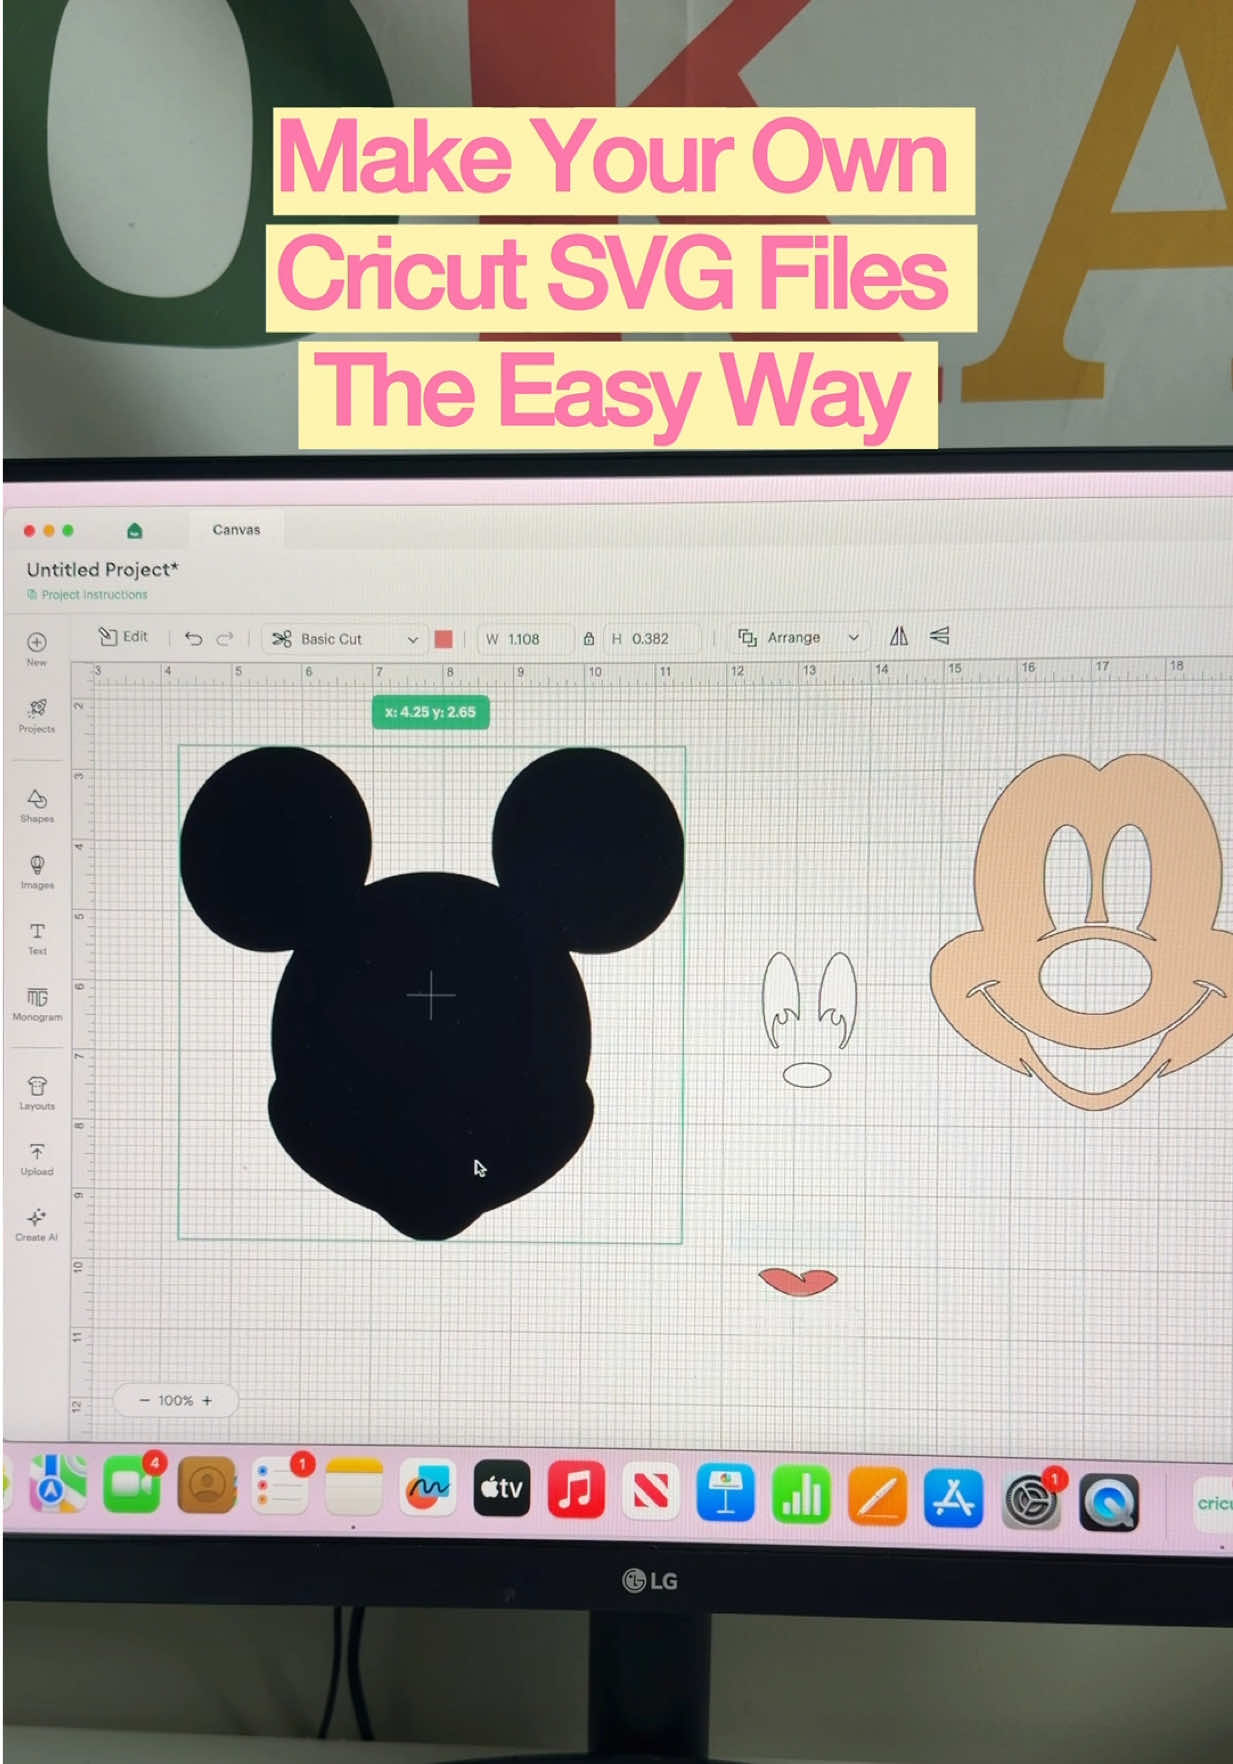This screenshot has width=1233, height=1764.
Task: Open the Images library
Action: tap(36, 872)
